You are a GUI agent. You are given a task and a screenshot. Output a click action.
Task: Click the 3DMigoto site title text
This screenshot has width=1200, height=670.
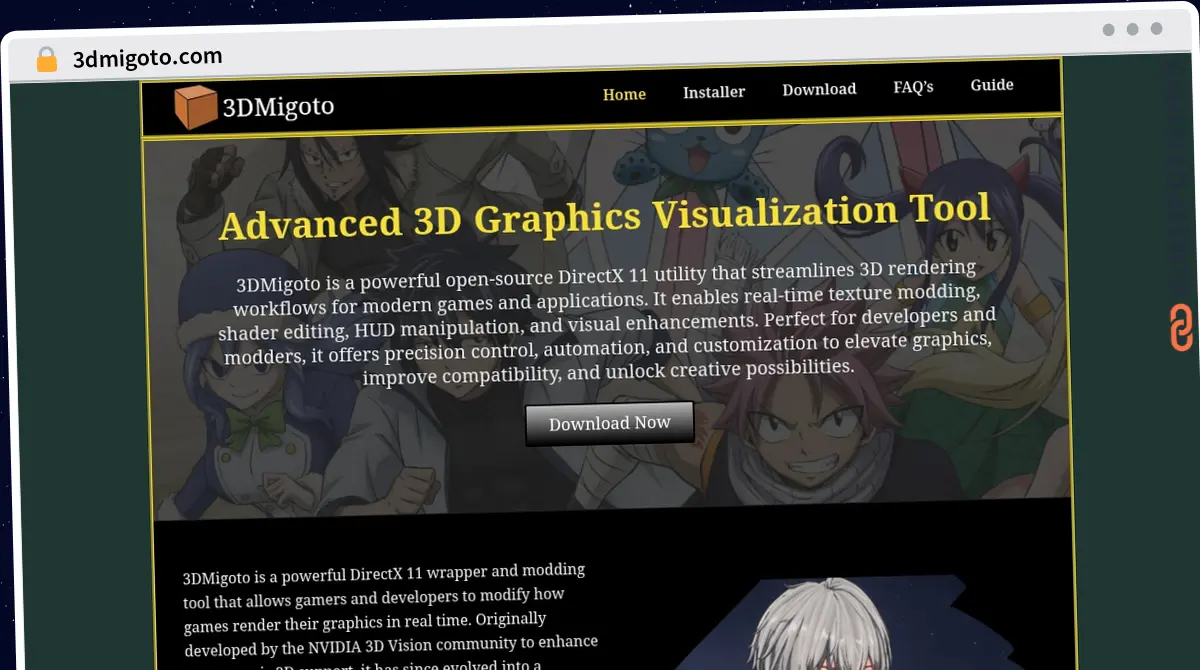[278, 106]
